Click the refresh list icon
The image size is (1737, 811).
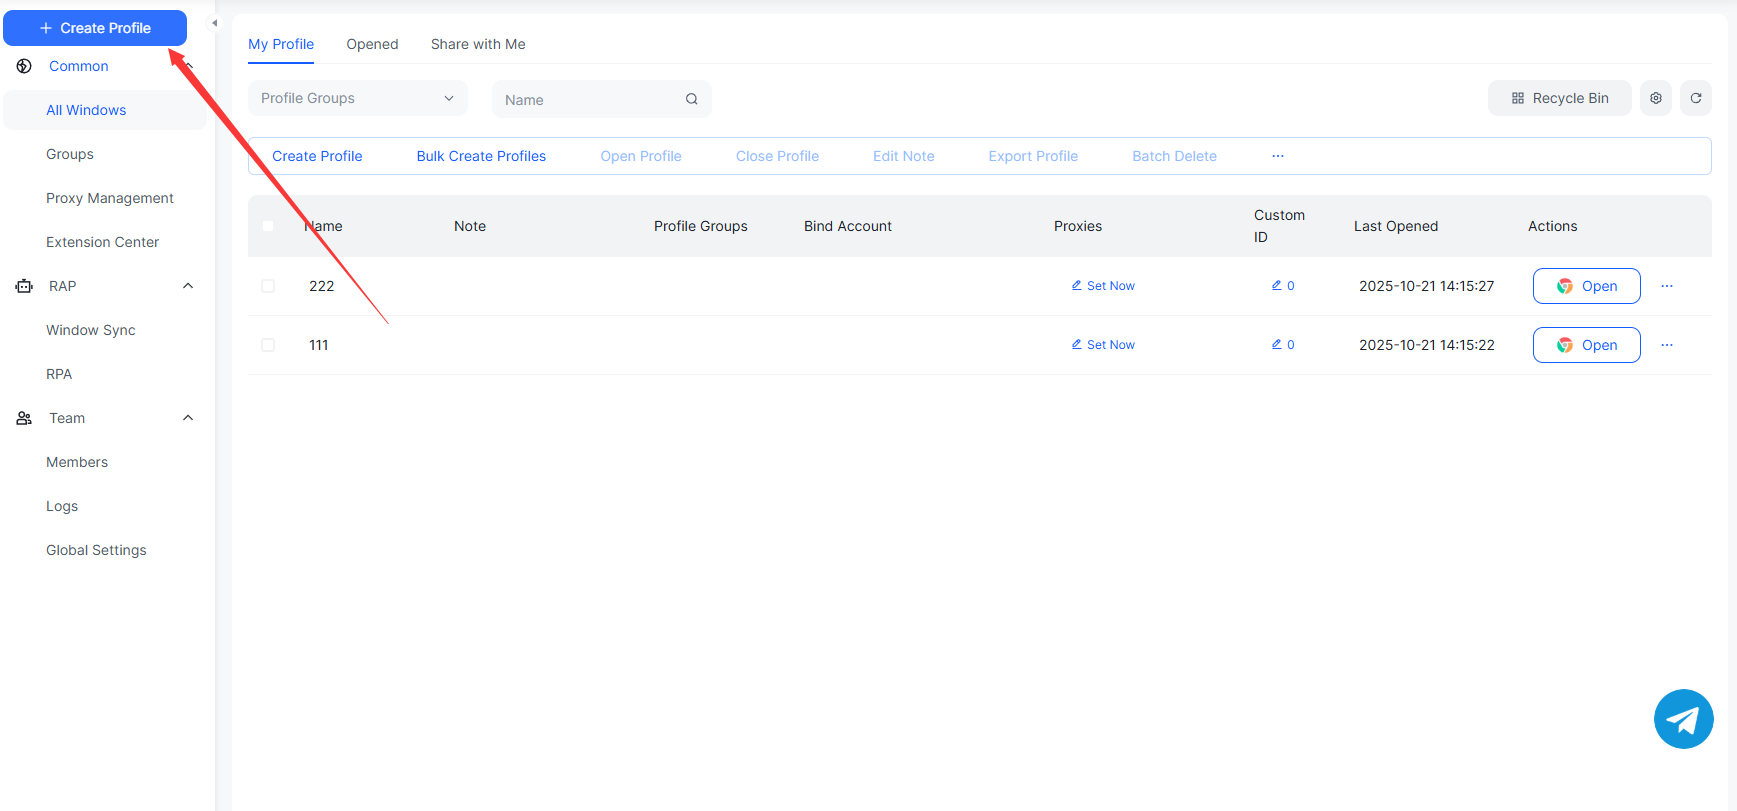[x=1695, y=98]
